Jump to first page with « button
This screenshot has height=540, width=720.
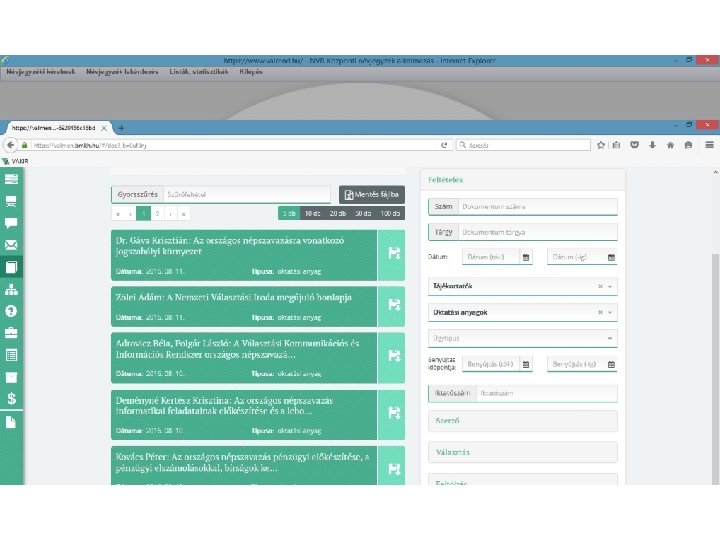tap(118, 214)
